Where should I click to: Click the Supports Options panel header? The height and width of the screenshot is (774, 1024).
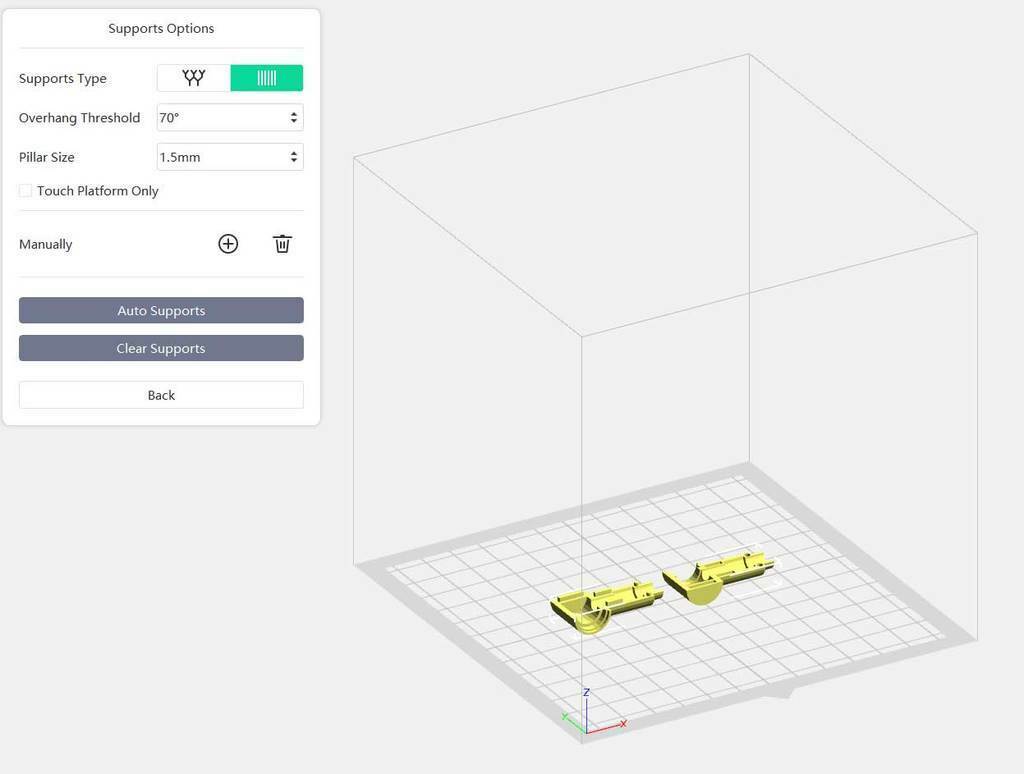161,28
